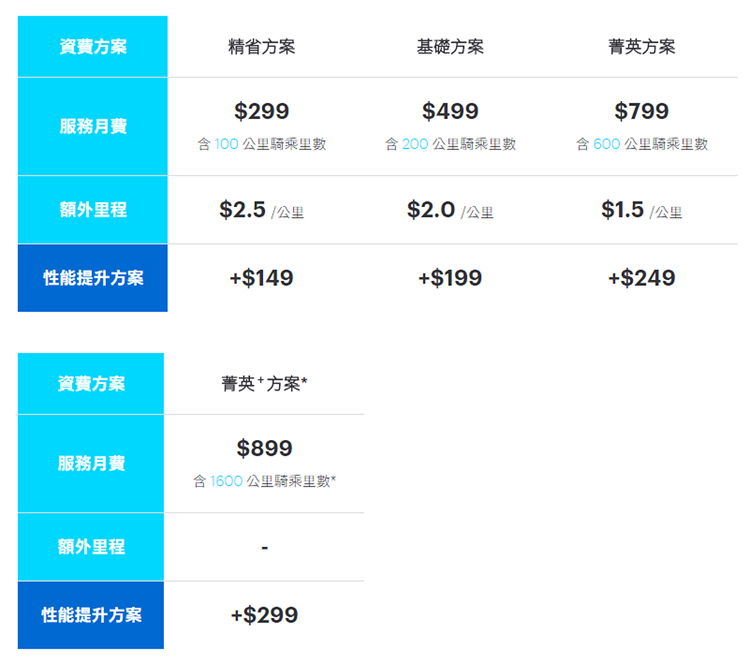
Task: Click the 精省方案 plan header
Action: click(x=261, y=47)
